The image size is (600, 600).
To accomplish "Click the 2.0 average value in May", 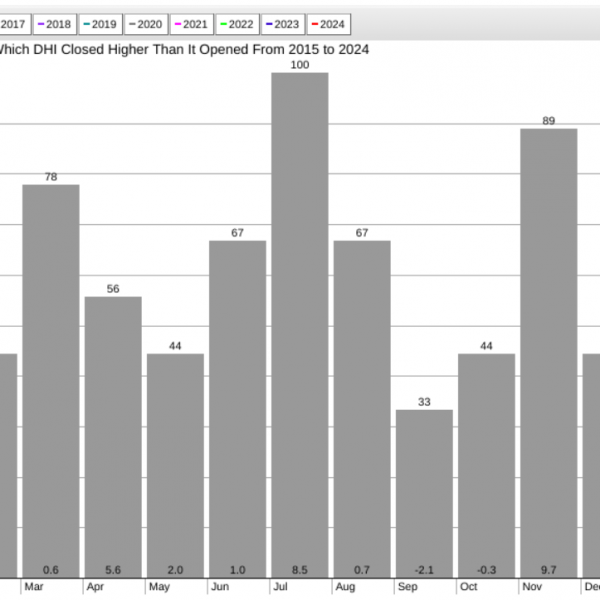I will [x=175, y=570].
